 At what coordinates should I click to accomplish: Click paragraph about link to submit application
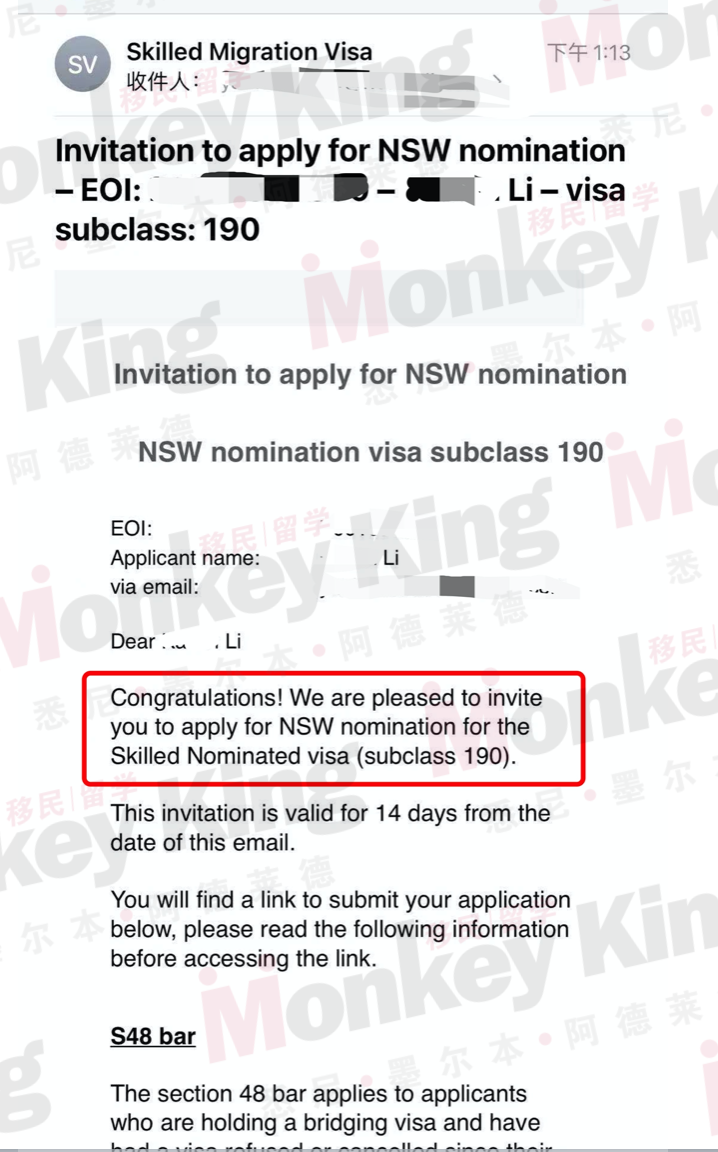pyautogui.click(x=340, y=929)
